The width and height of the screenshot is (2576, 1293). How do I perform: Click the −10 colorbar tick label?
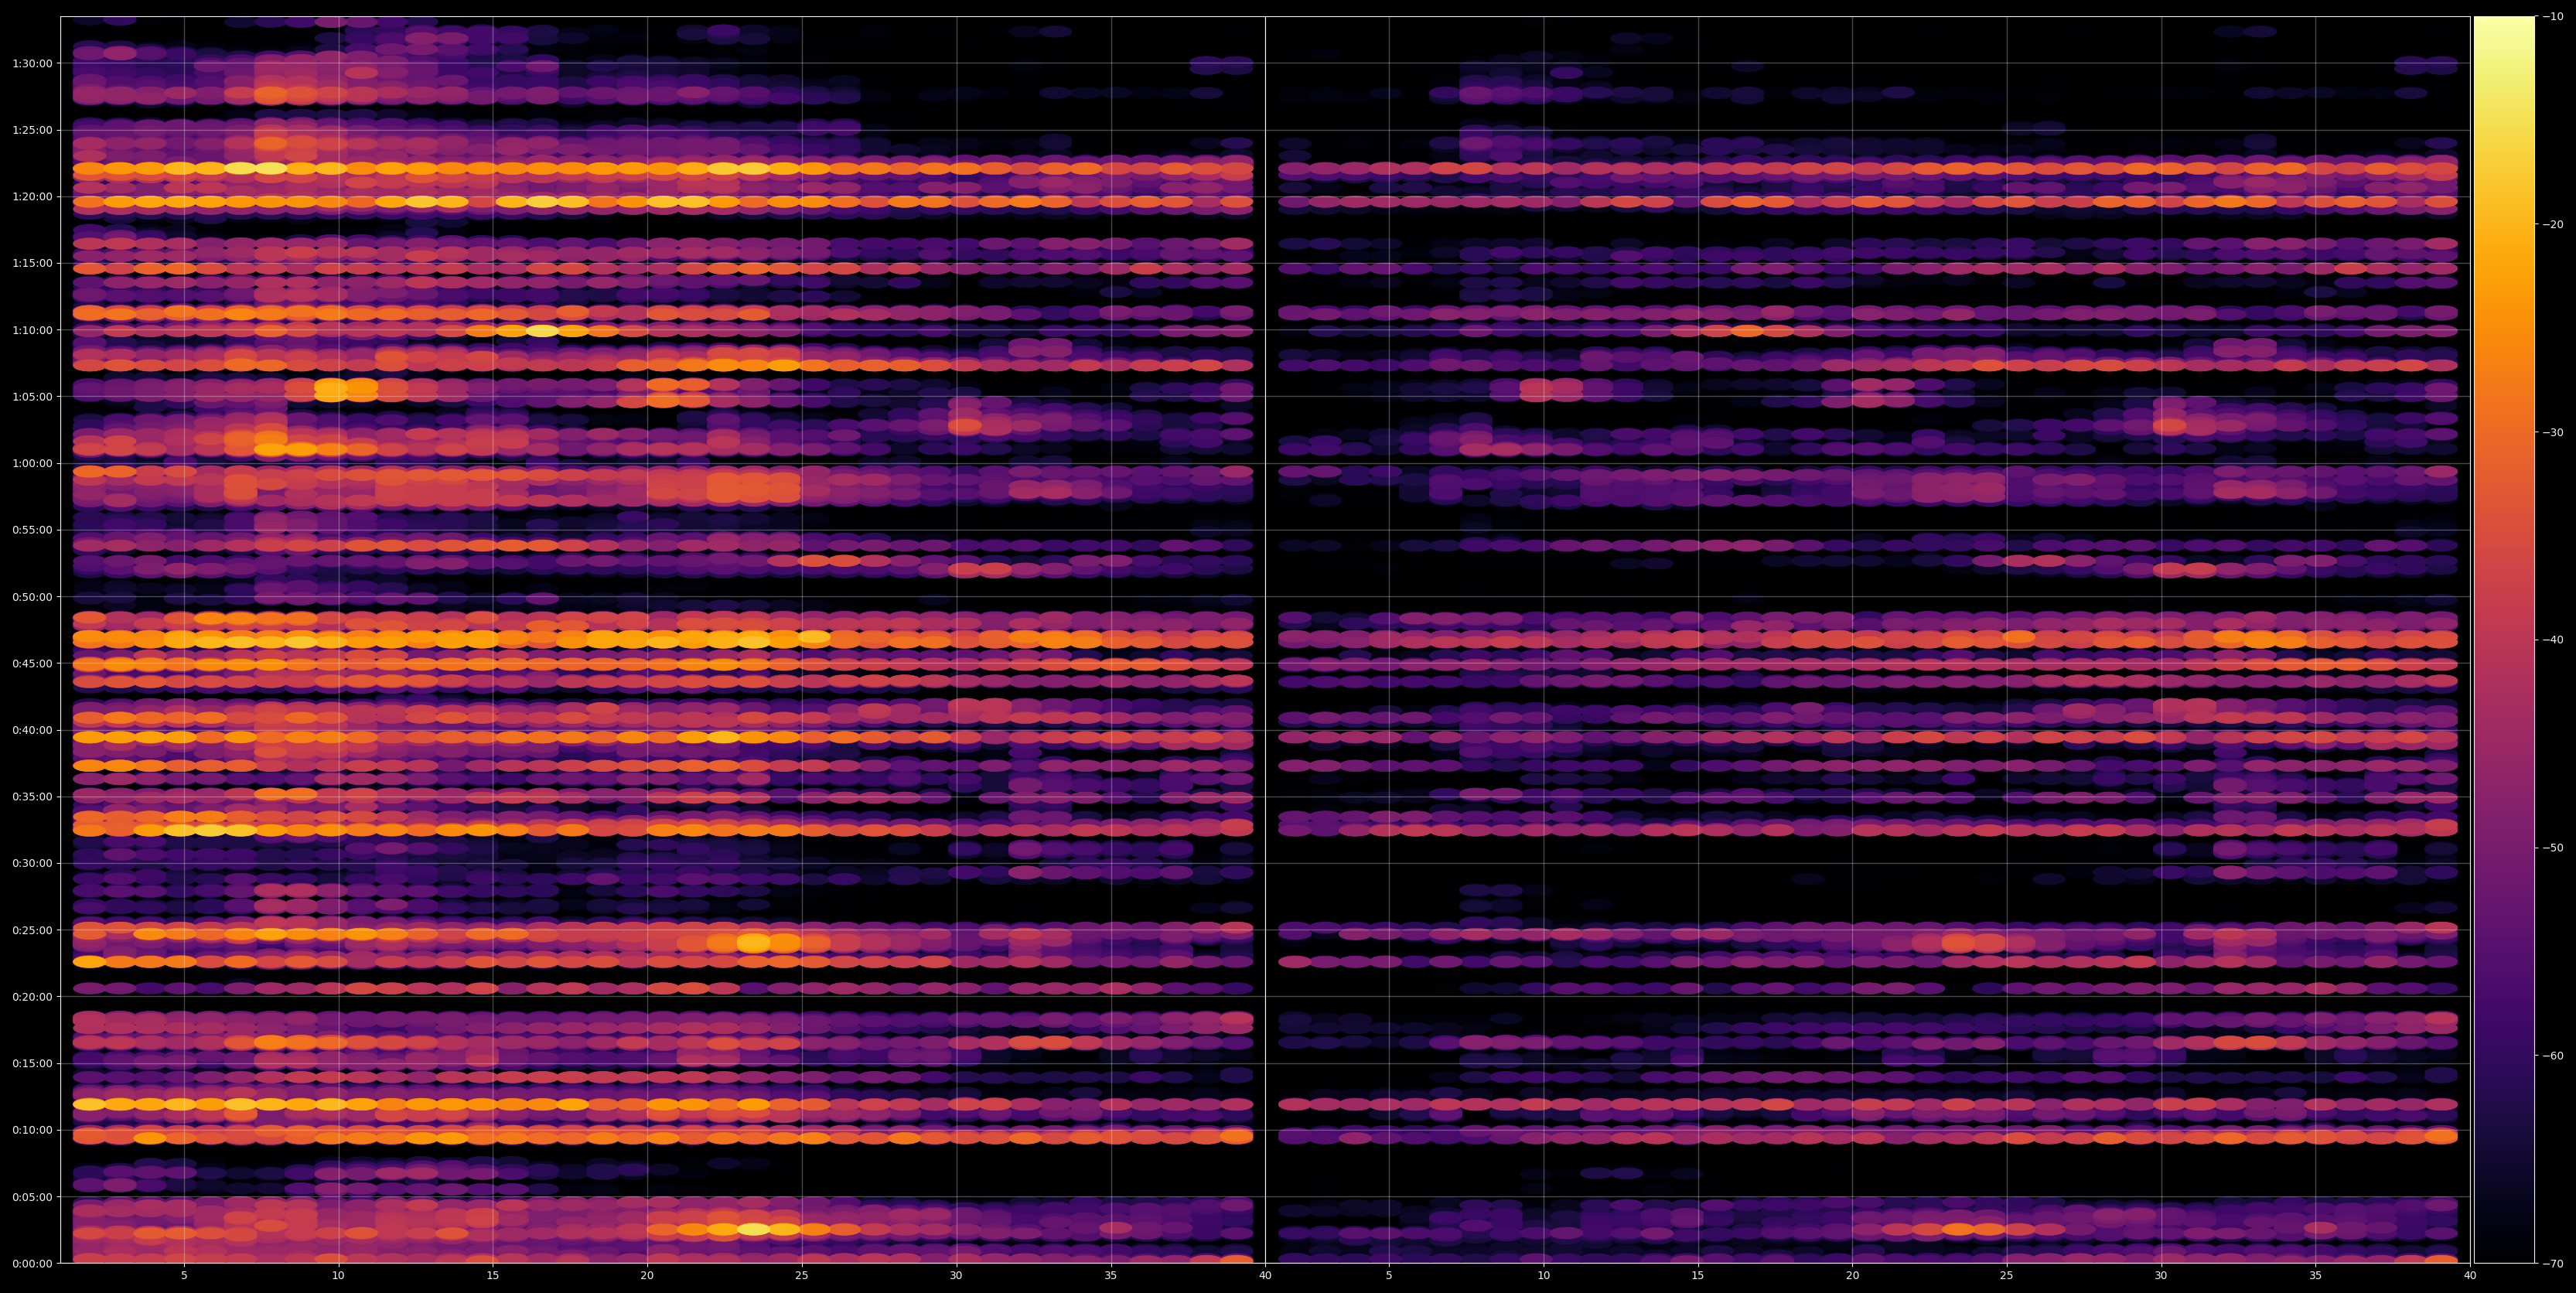tap(2553, 16)
